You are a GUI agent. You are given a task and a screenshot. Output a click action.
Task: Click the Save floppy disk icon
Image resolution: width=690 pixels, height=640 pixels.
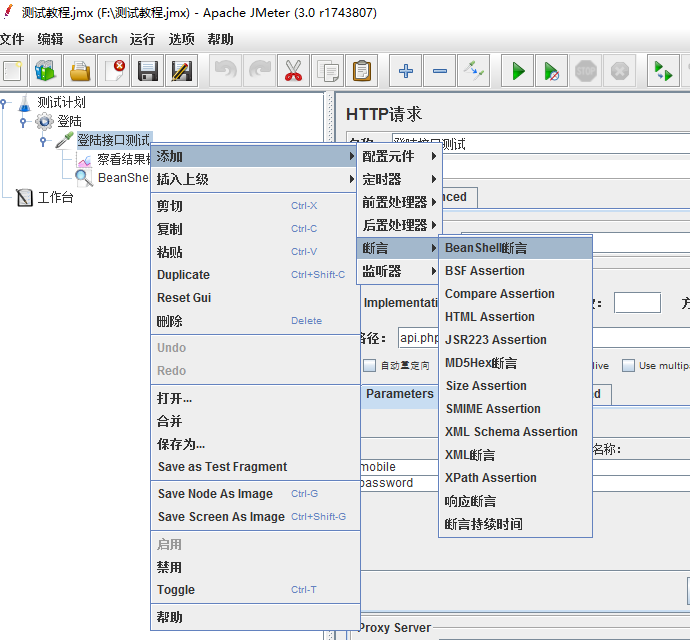147,70
